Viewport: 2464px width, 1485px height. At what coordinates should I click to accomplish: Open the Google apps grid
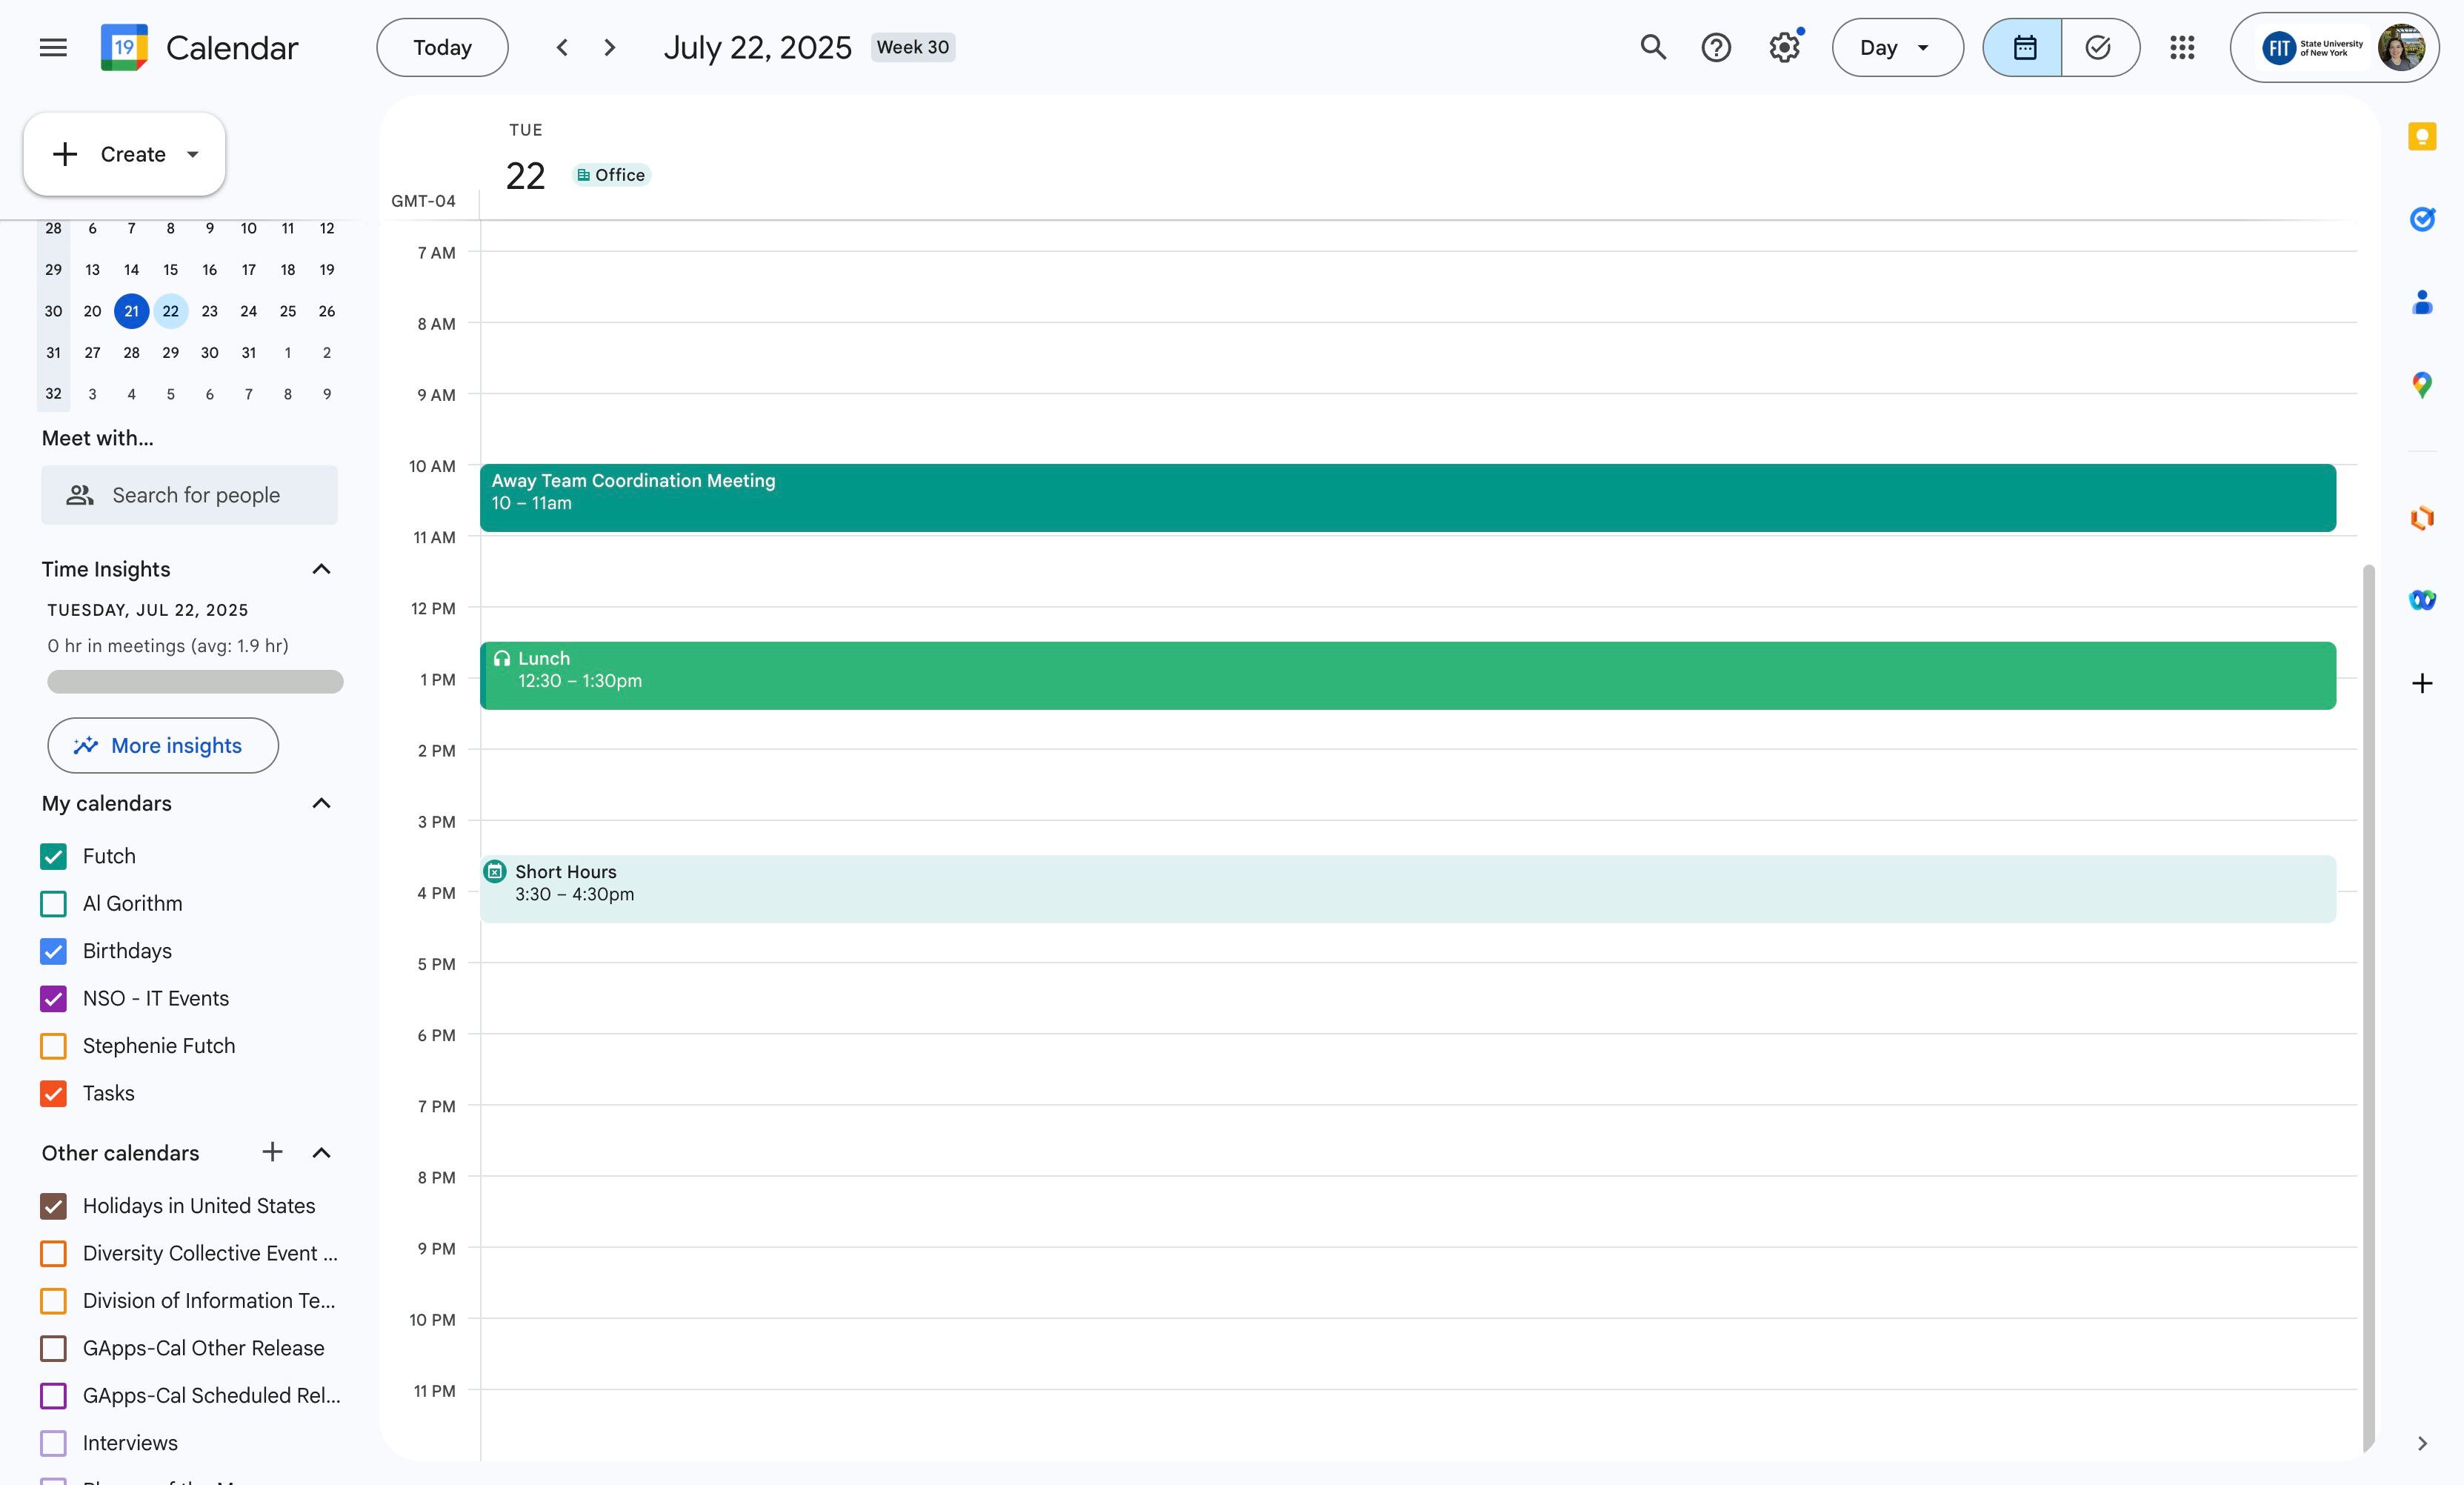click(x=2182, y=47)
